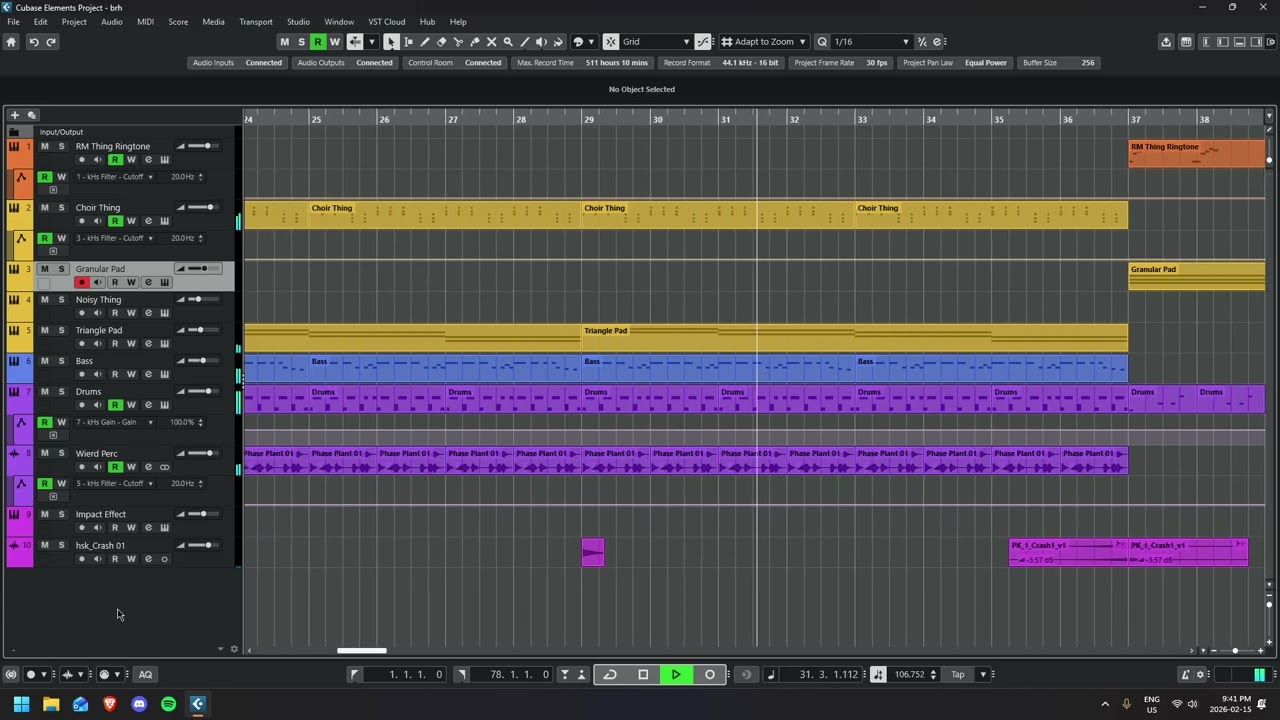Open '3 - kHs Filter - Cutoff' parameter dropdown
The height and width of the screenshot is (720, 1280).
tap(114, 238)
